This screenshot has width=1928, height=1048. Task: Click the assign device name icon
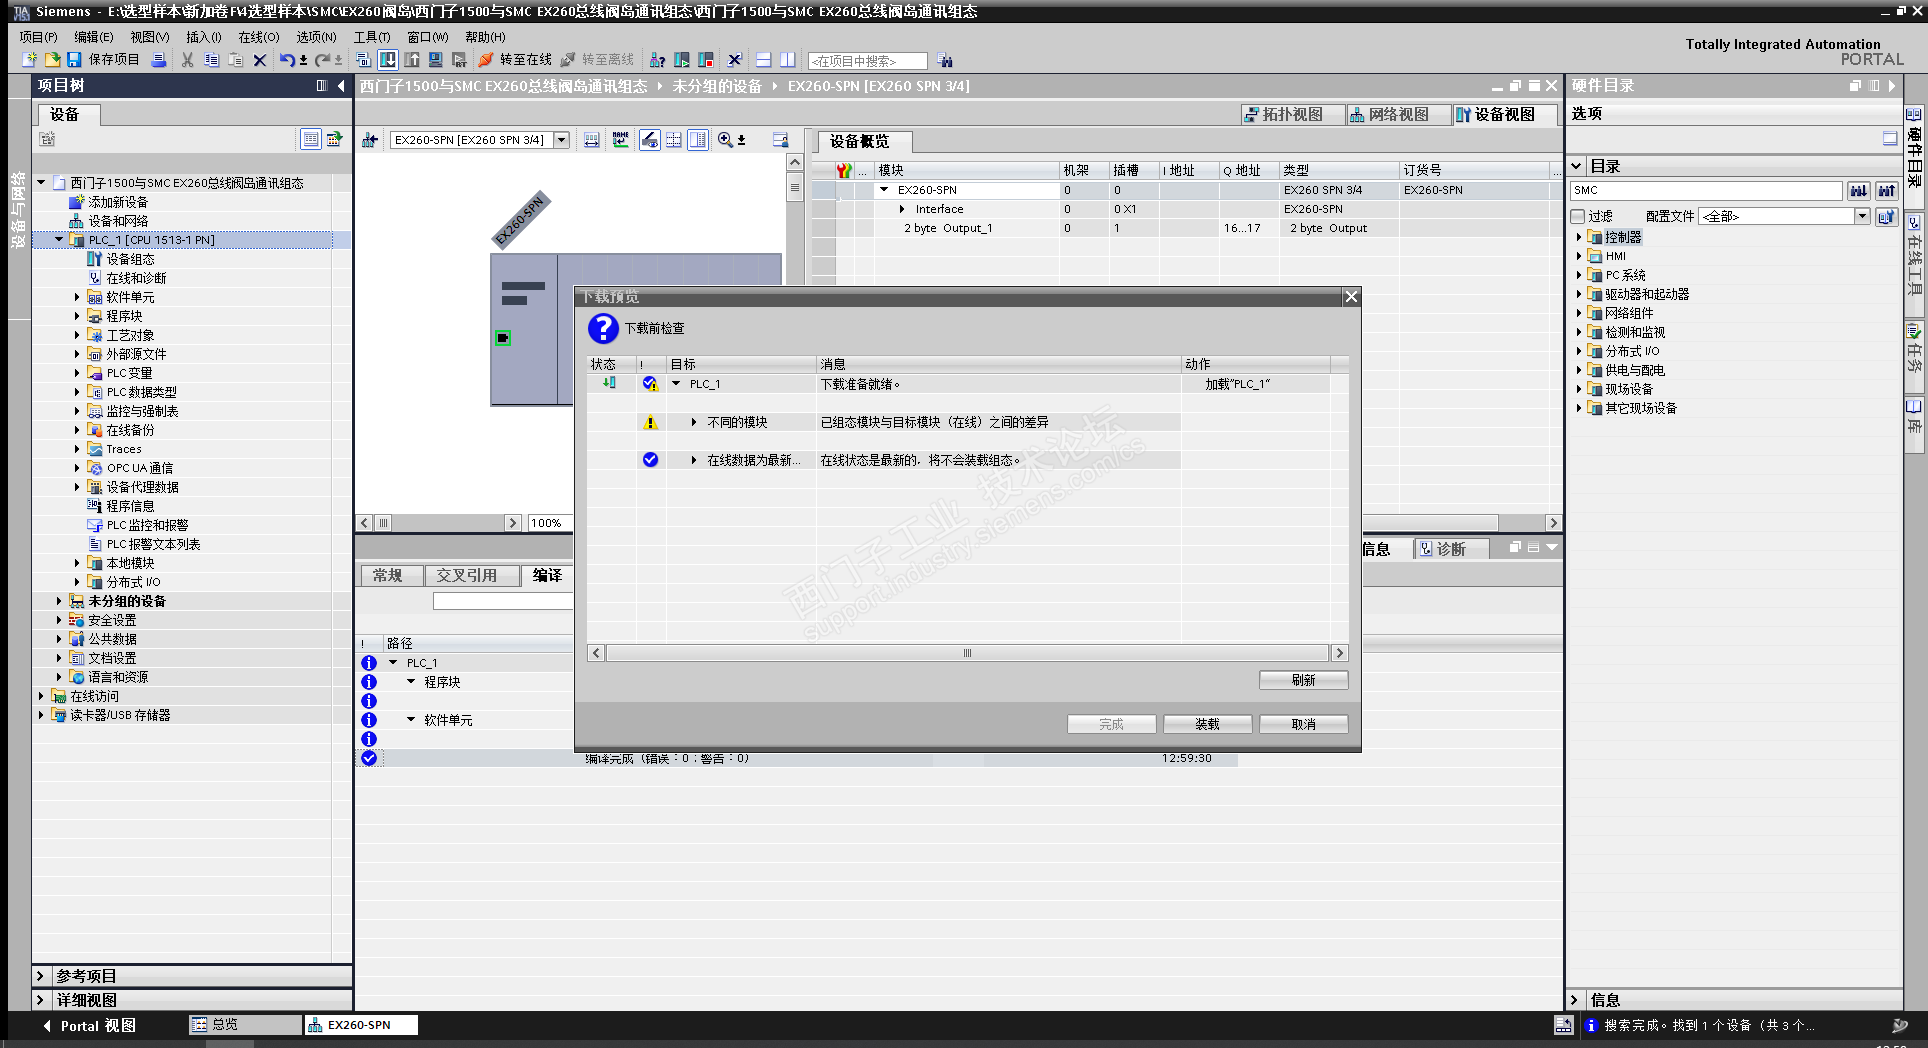coord(621,140)
